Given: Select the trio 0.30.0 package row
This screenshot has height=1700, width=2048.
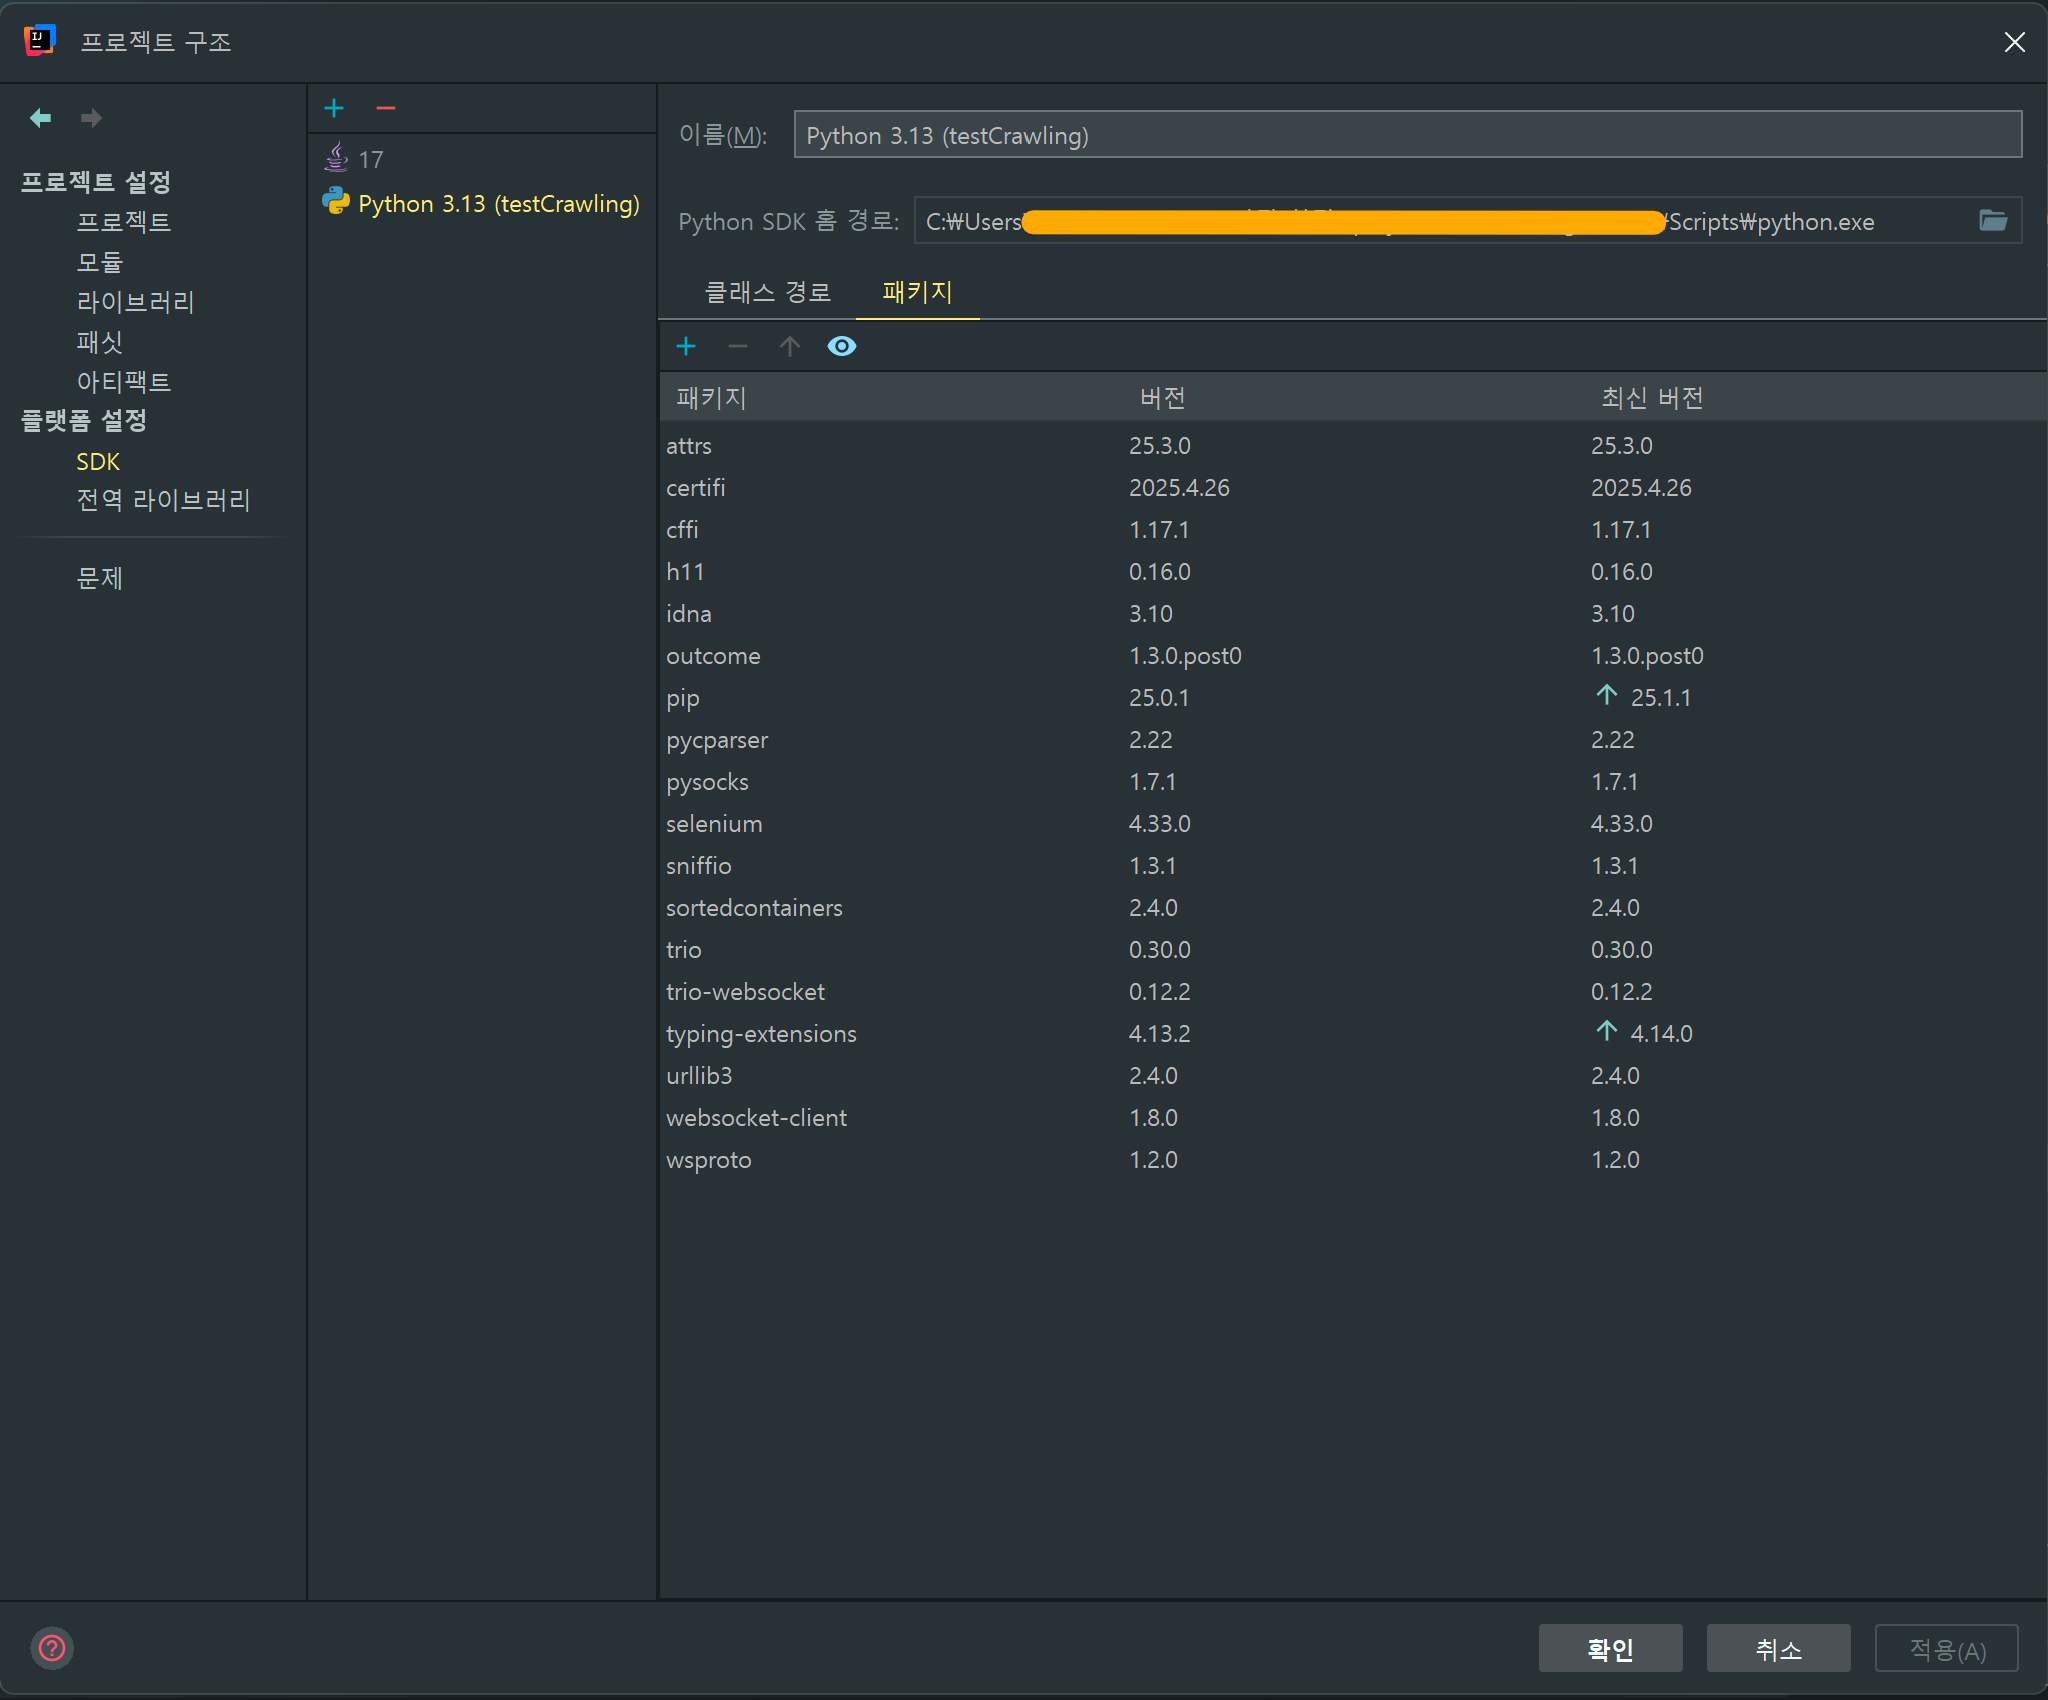Looking at the screenshot, I should click(x=1353, y=950).
